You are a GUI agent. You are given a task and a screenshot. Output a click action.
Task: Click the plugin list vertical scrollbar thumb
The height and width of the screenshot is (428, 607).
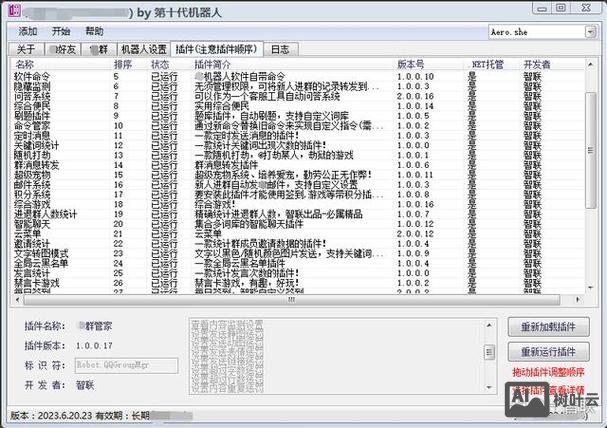coord(590,151)
